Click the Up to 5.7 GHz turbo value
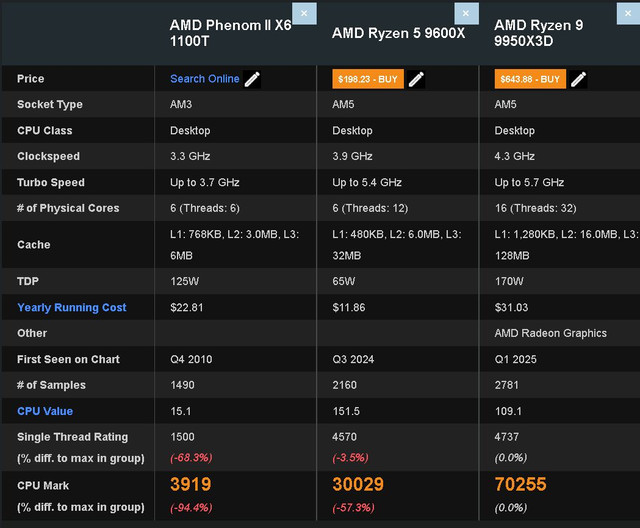 coord(529,182)
